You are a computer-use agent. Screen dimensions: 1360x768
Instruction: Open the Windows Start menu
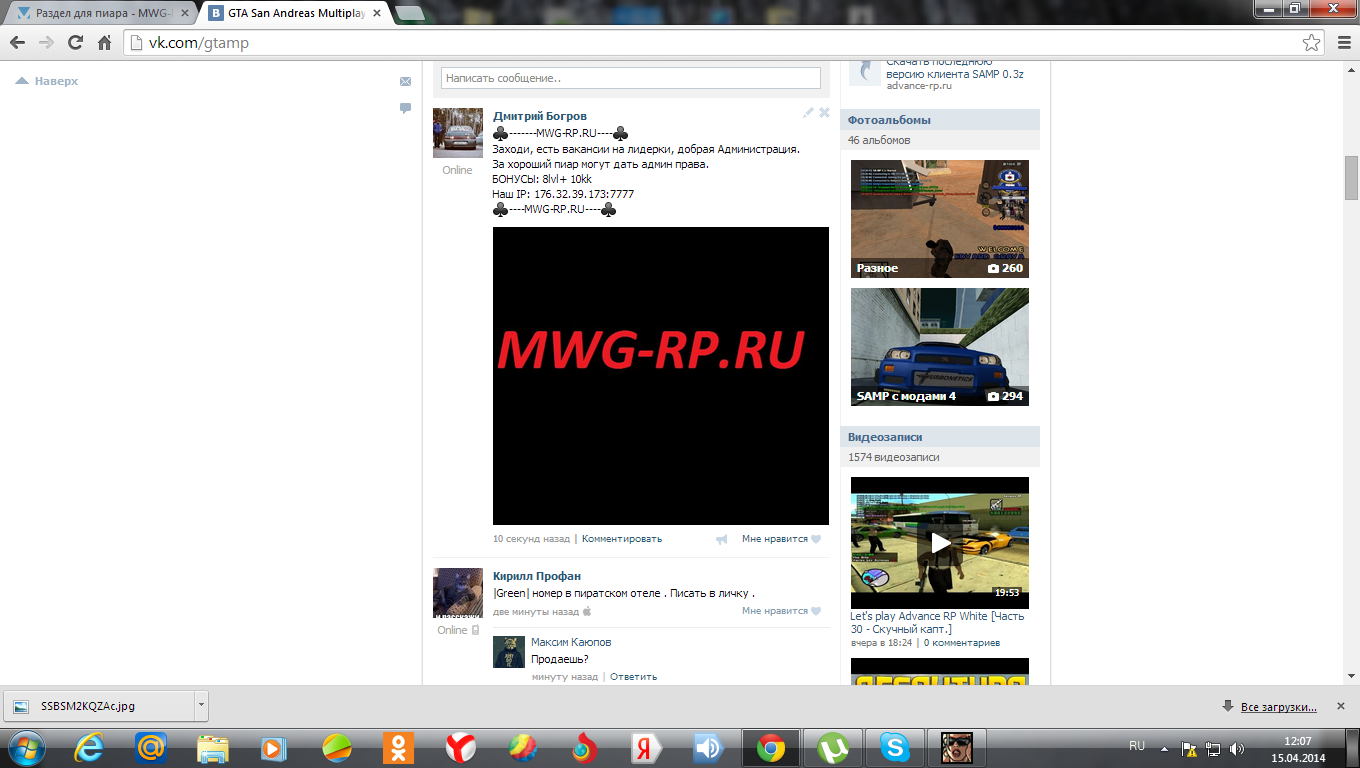point(27,747)
